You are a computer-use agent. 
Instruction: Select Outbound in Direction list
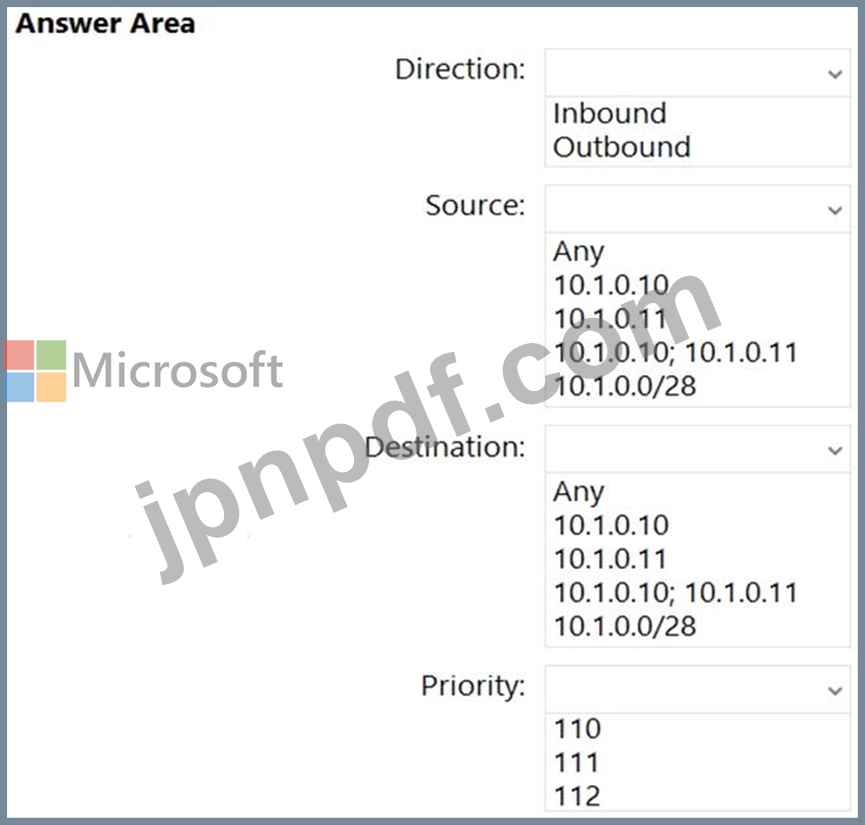[x=621, y=147]
